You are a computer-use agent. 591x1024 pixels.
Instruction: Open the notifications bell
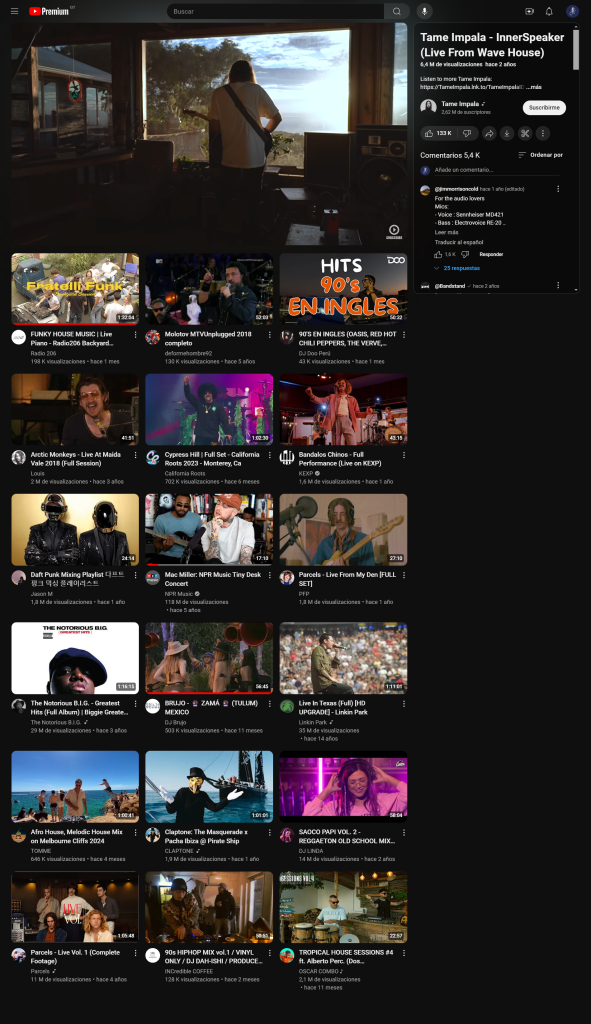click(549, 11)
